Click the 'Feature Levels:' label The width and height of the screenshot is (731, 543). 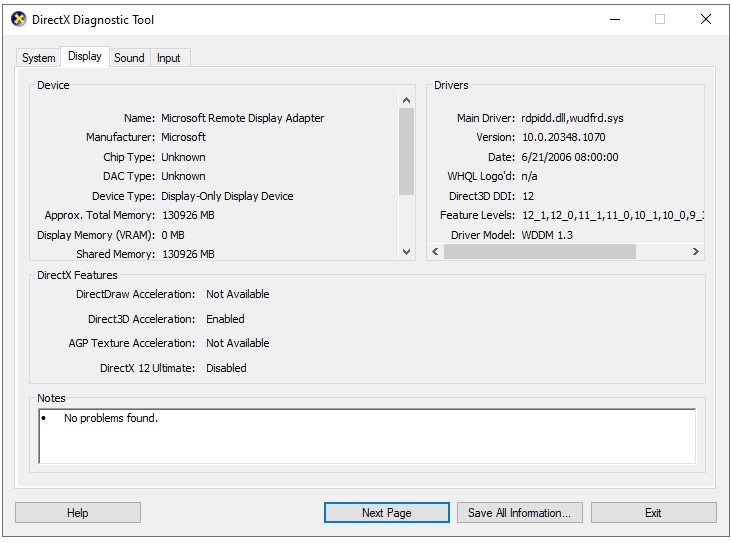477,215
